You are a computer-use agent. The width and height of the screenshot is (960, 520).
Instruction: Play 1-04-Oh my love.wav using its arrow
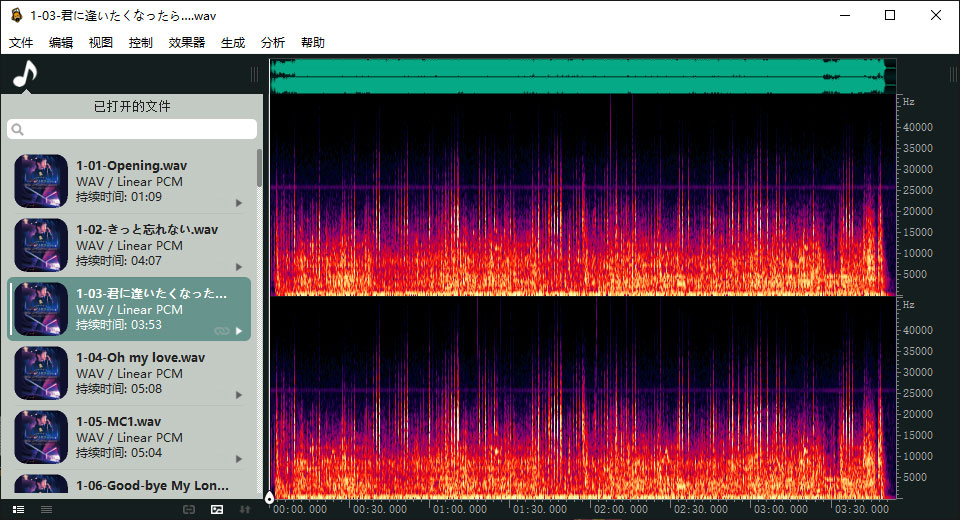[239, 395]
